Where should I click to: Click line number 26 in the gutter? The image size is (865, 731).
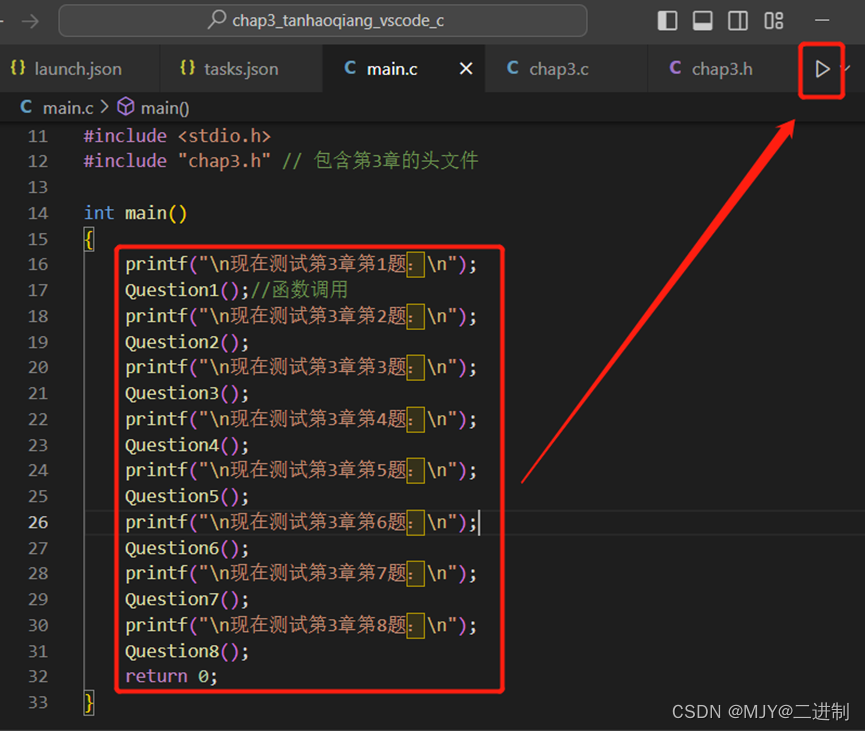(x=38, y=522)
